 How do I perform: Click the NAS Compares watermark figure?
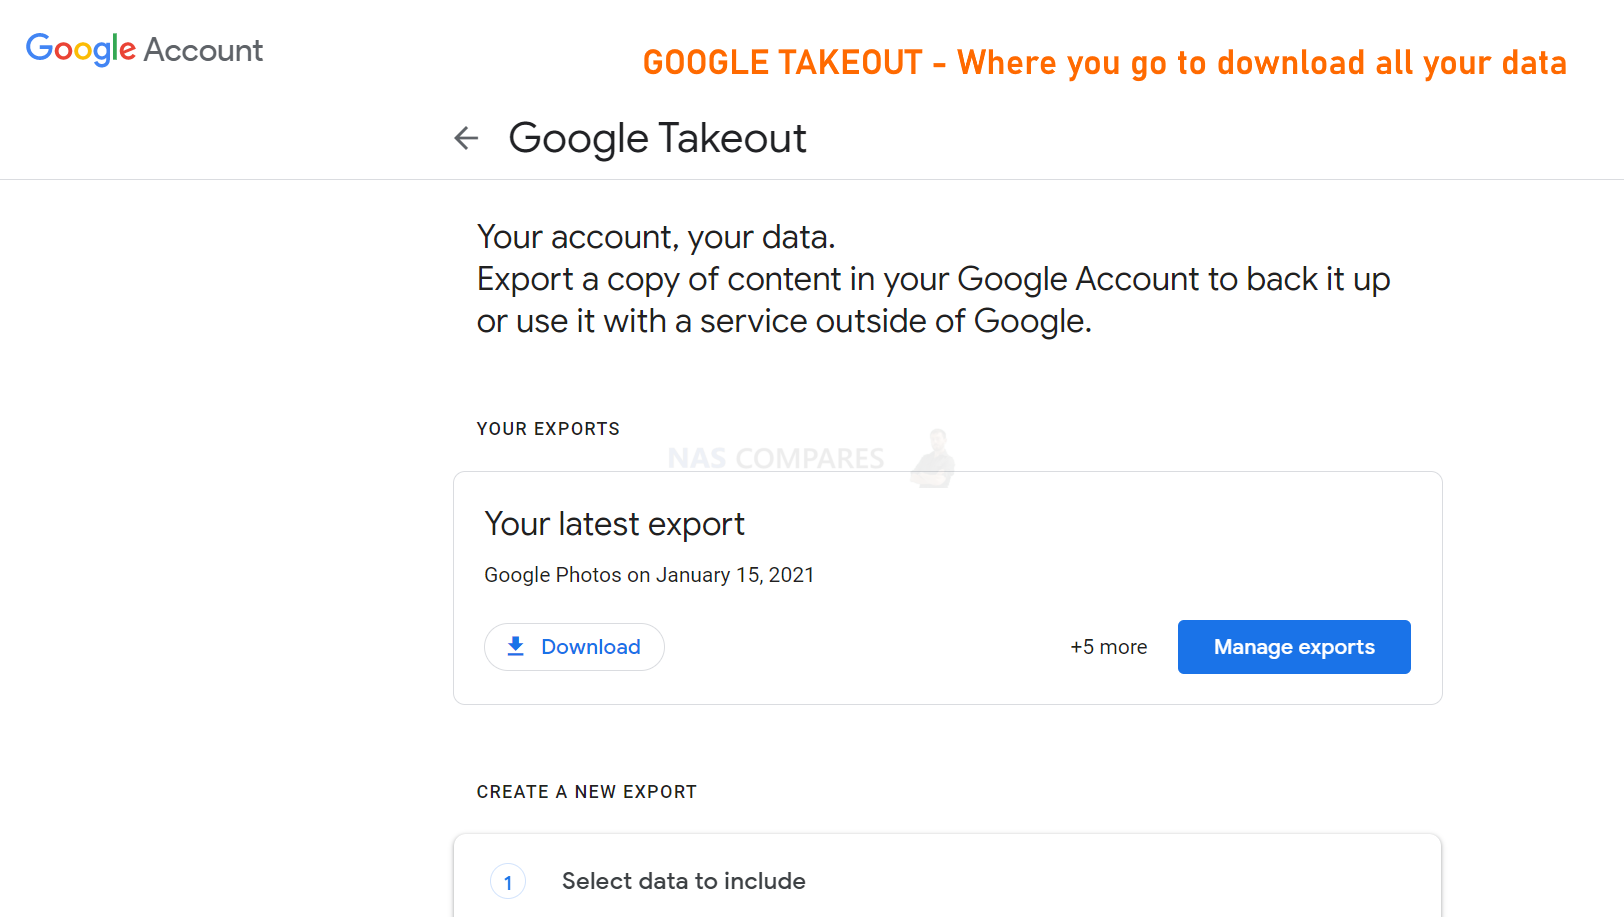tap(934, 458)
